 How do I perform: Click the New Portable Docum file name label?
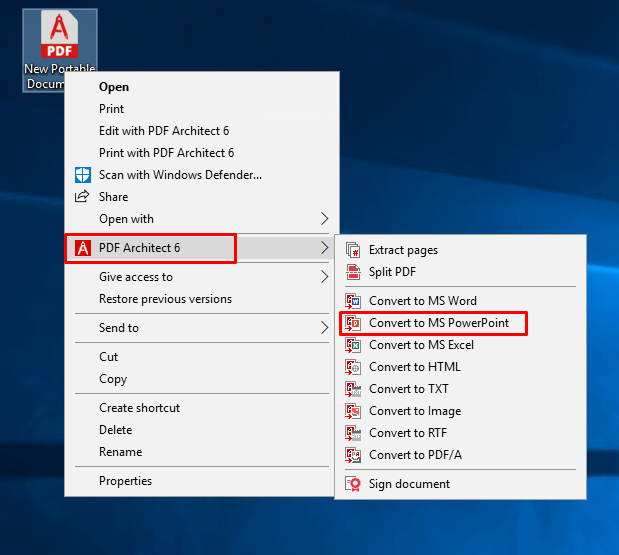[59, 76]
